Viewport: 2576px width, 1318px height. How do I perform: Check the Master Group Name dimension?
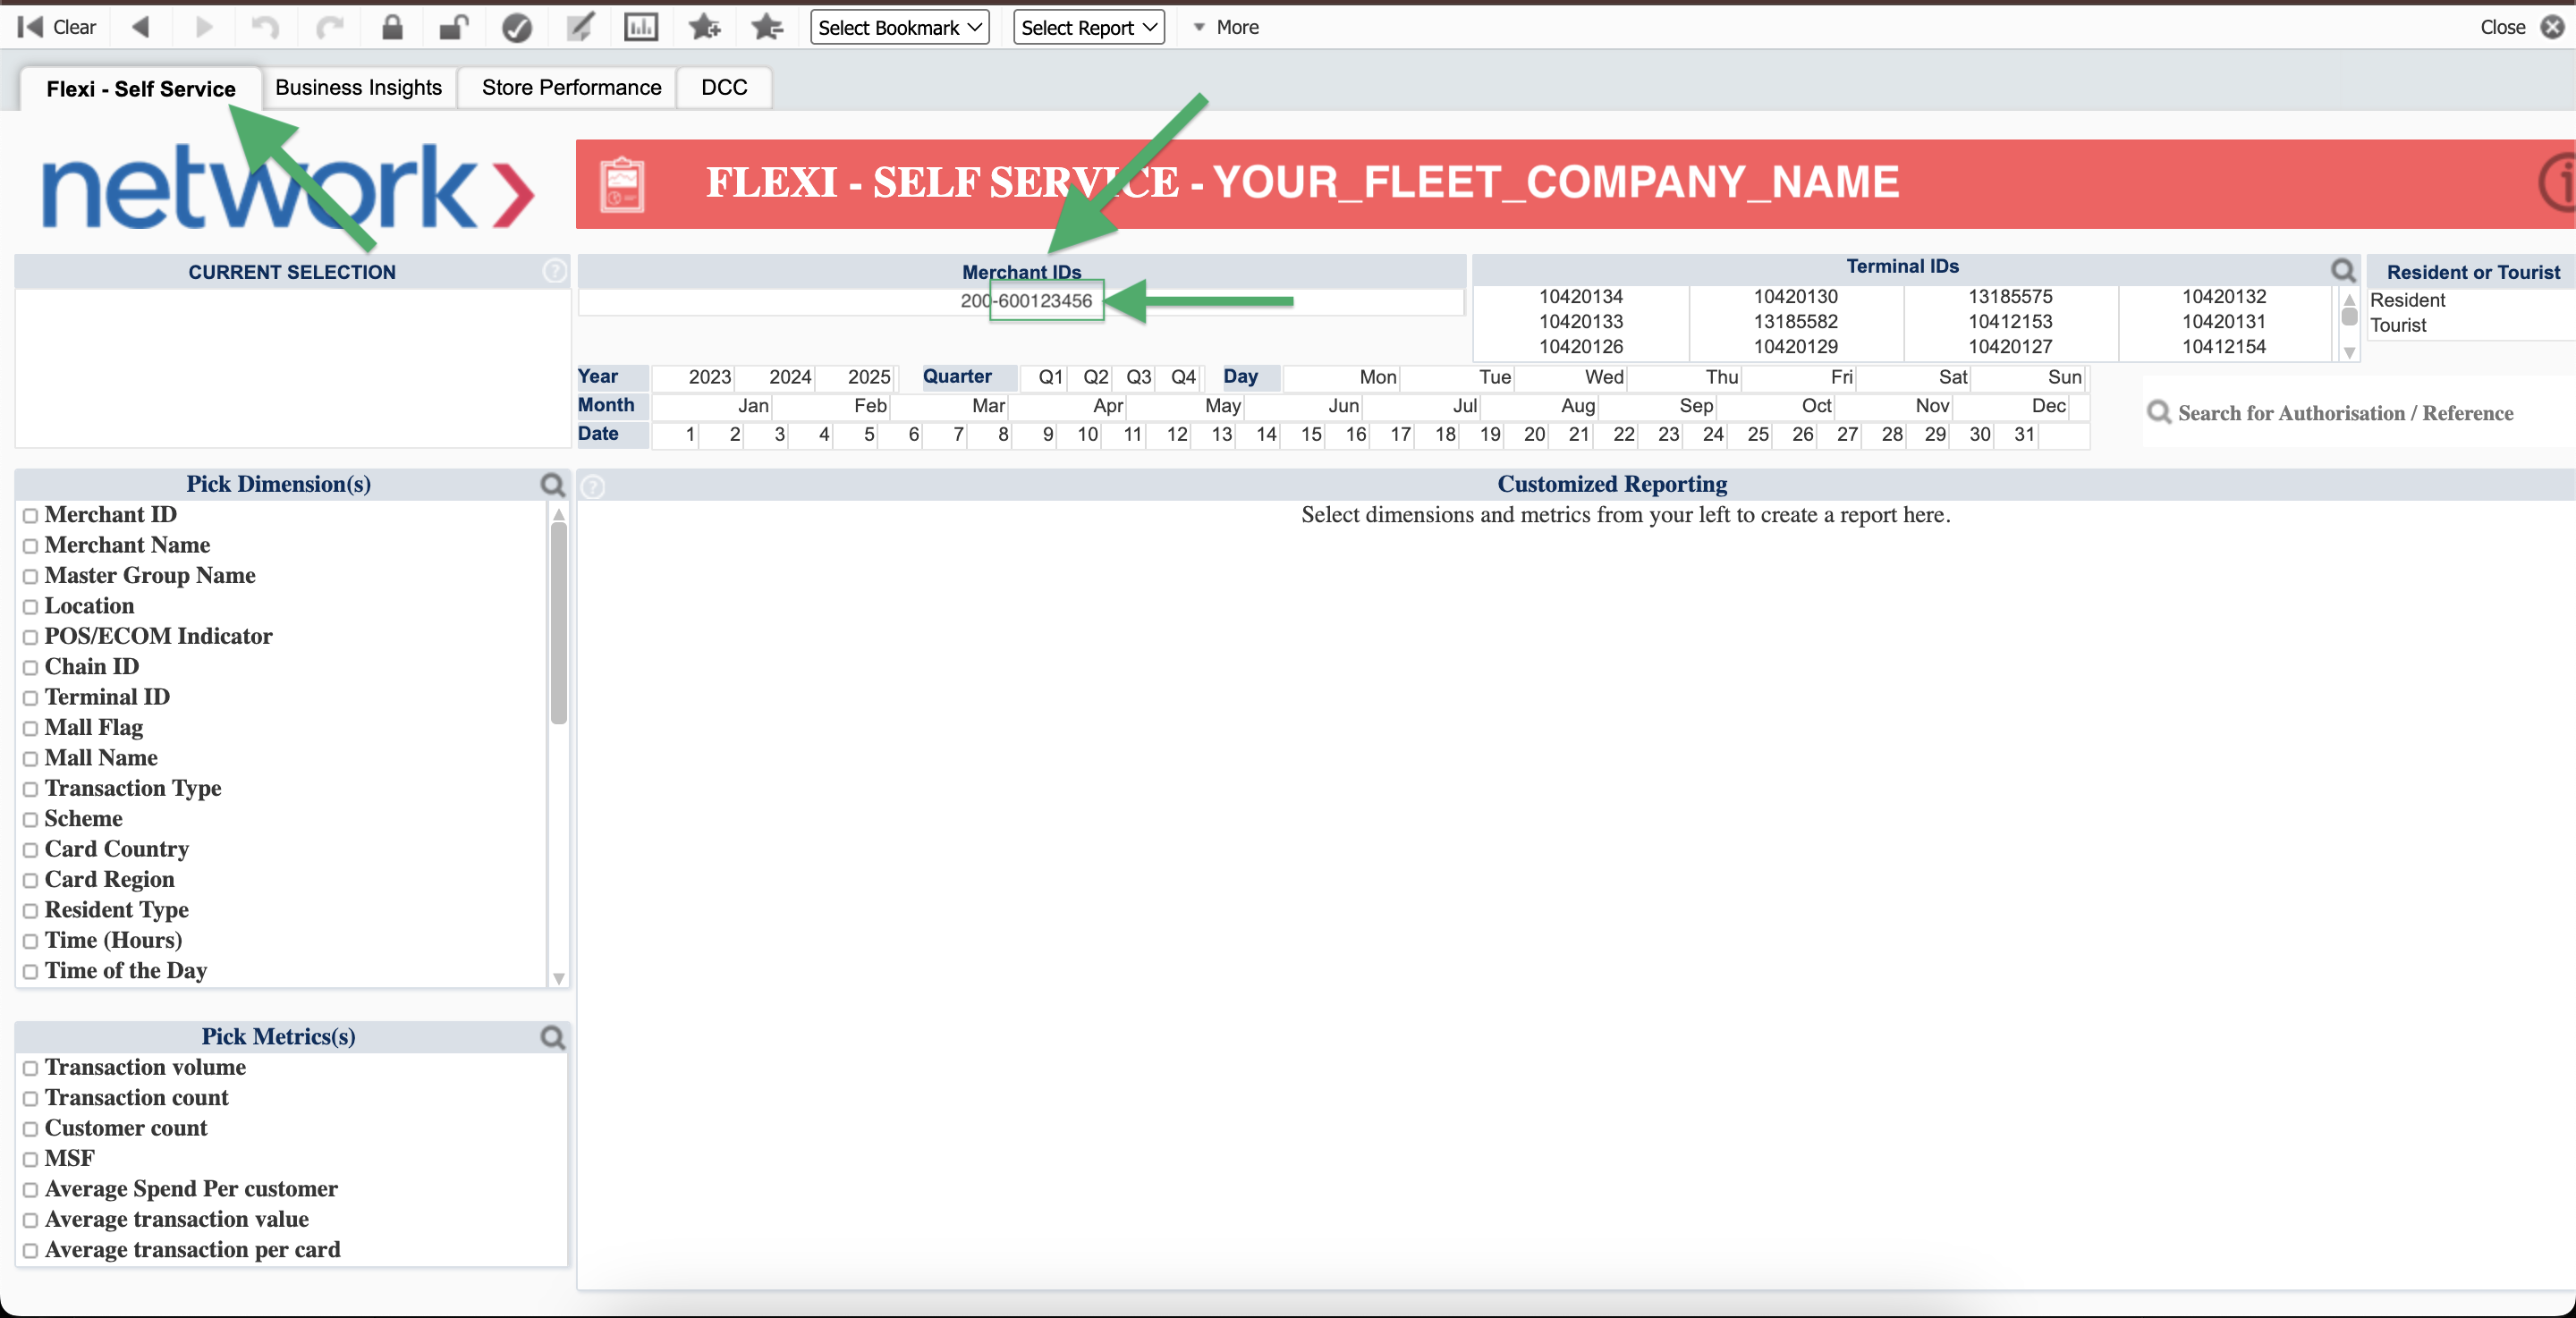[x=30, y=577]
